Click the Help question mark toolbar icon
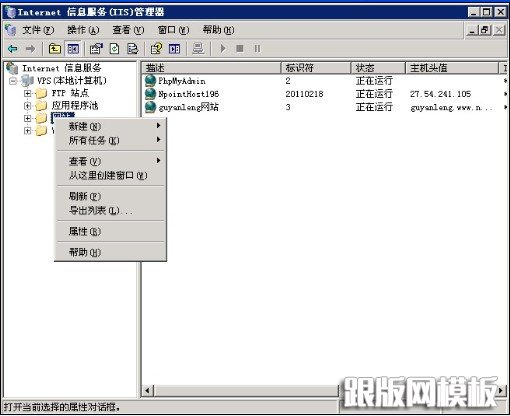This screenshot has width=510, height=416. click(156, 49)
